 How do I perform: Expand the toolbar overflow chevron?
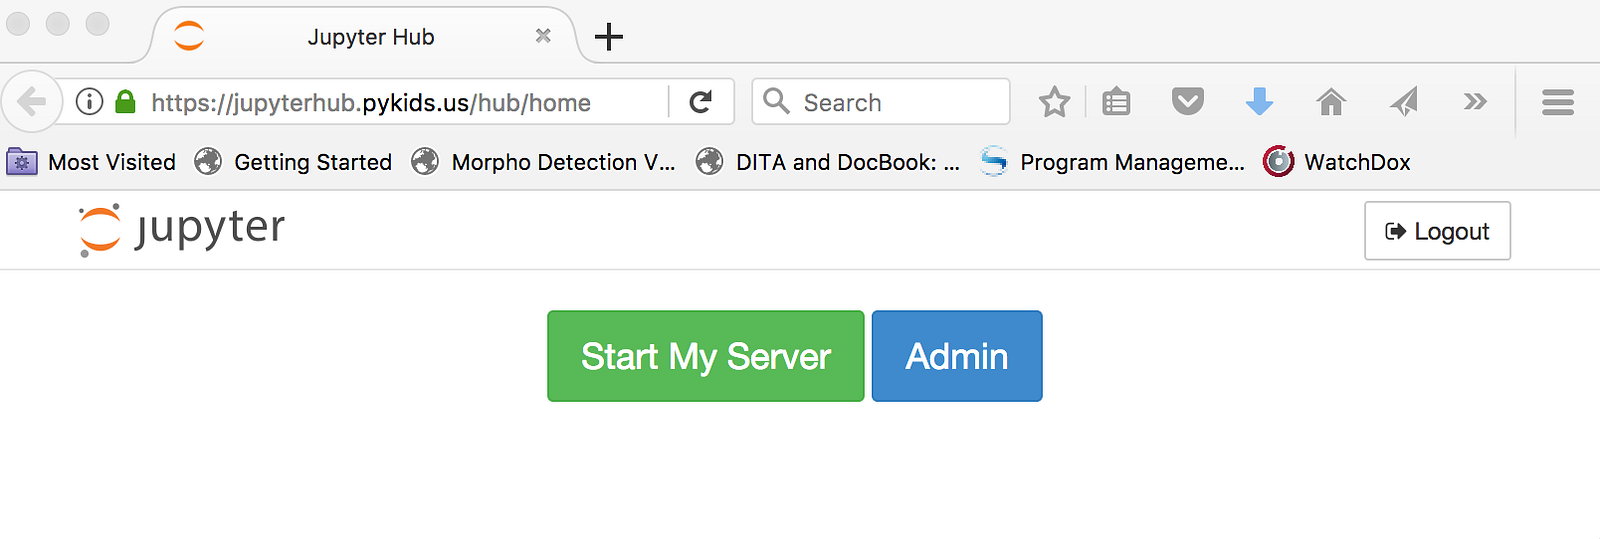pyautogui.click(x=1475, y=102)
